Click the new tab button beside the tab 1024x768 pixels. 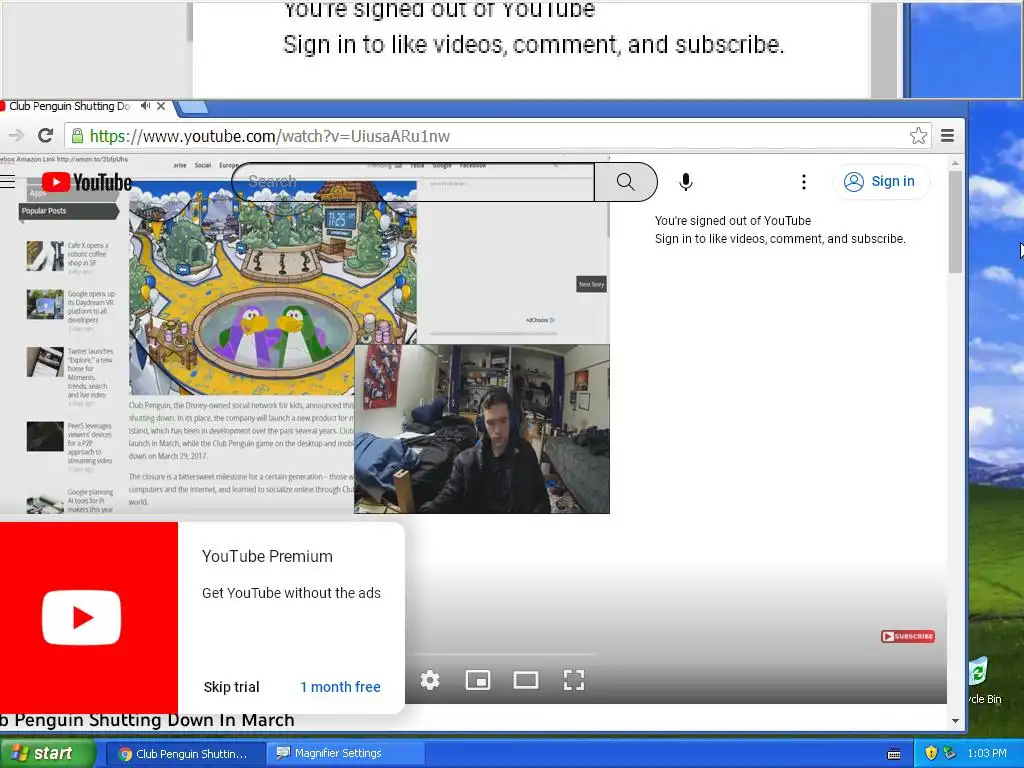pos(193,106)
